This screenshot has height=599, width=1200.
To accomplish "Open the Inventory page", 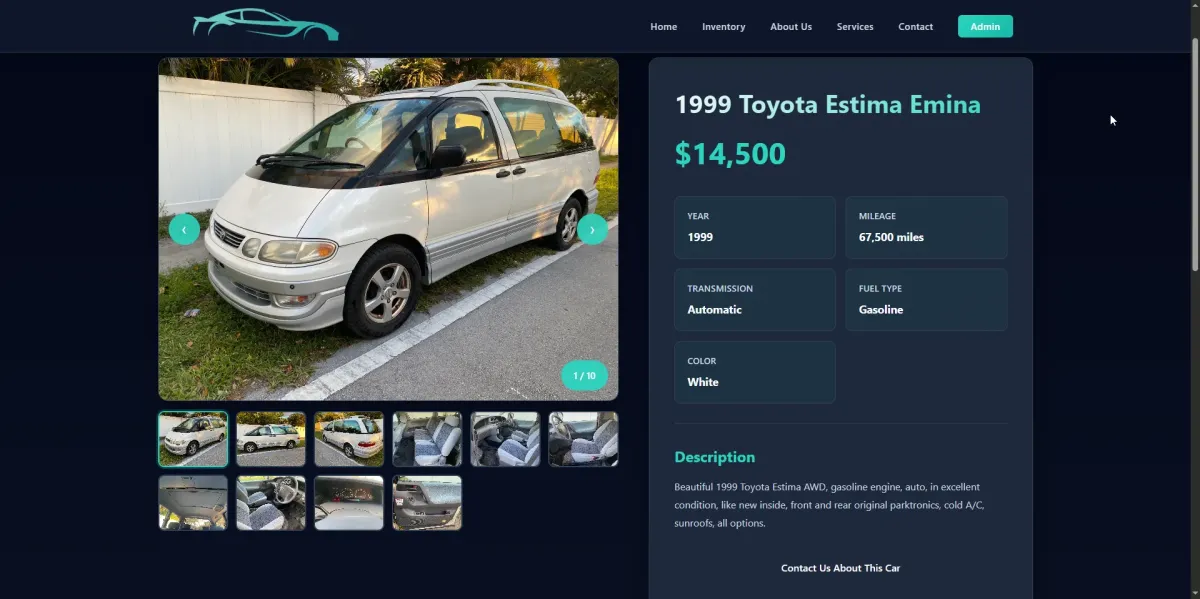I will pos(724,27).
